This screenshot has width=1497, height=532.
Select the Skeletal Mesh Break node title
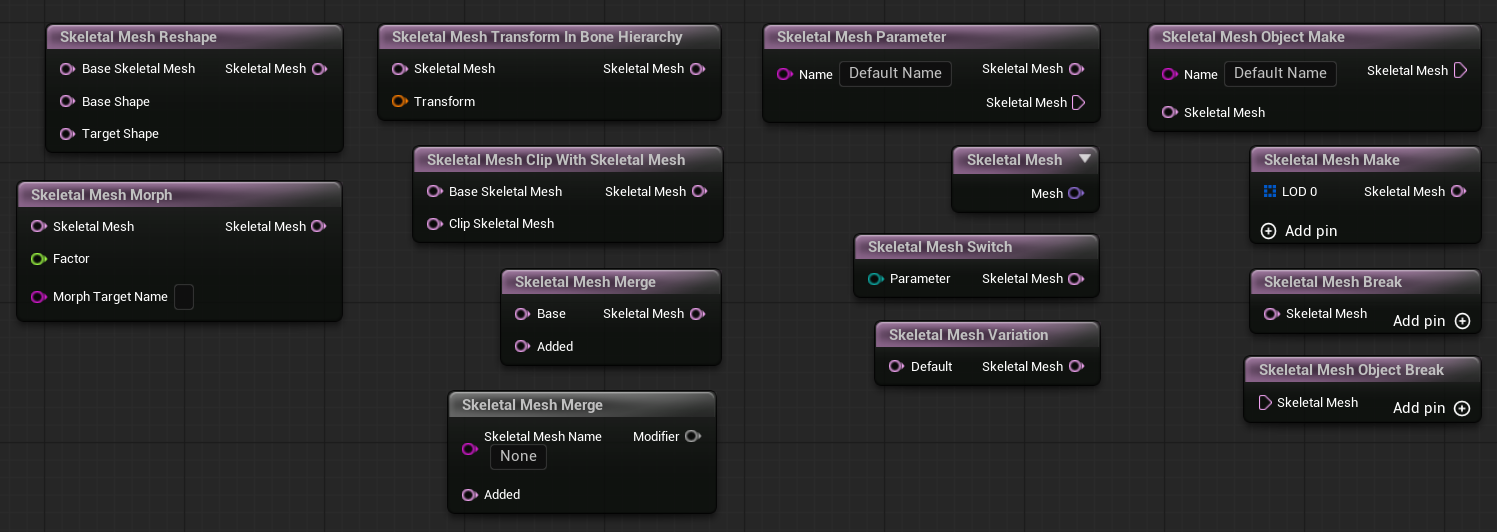[1333, 282]
